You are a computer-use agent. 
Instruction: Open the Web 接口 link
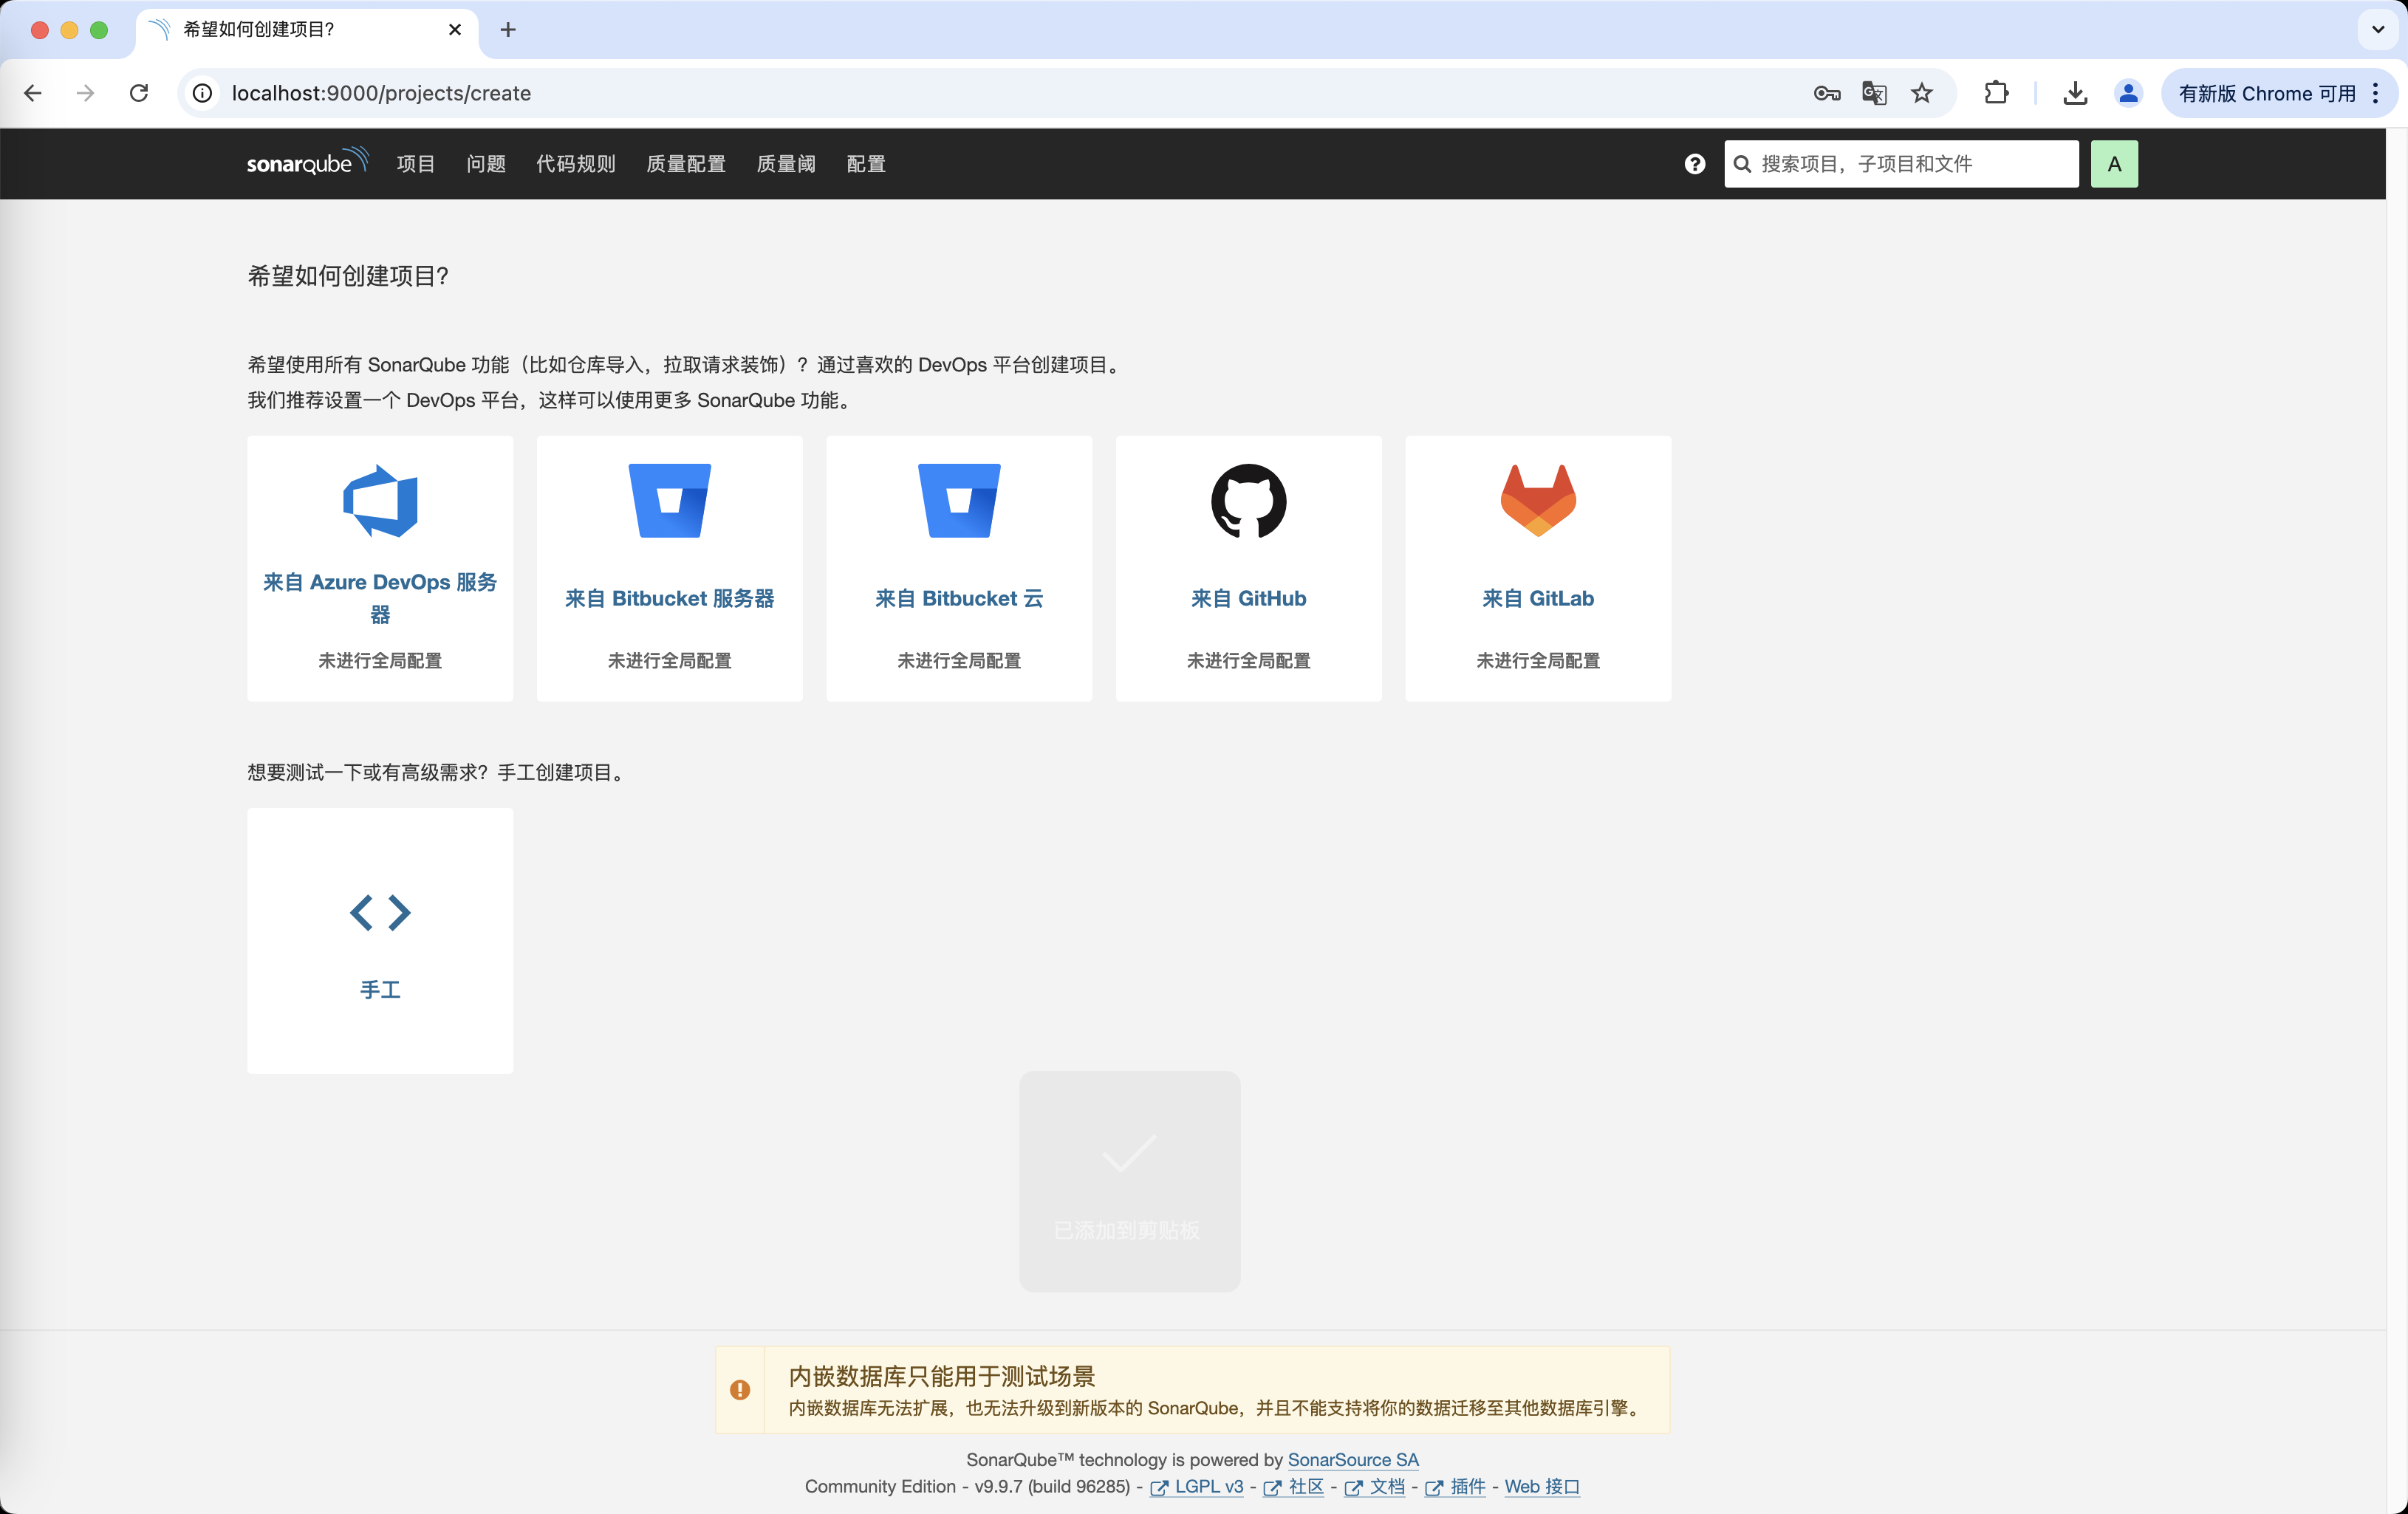pos(1542,1486)
